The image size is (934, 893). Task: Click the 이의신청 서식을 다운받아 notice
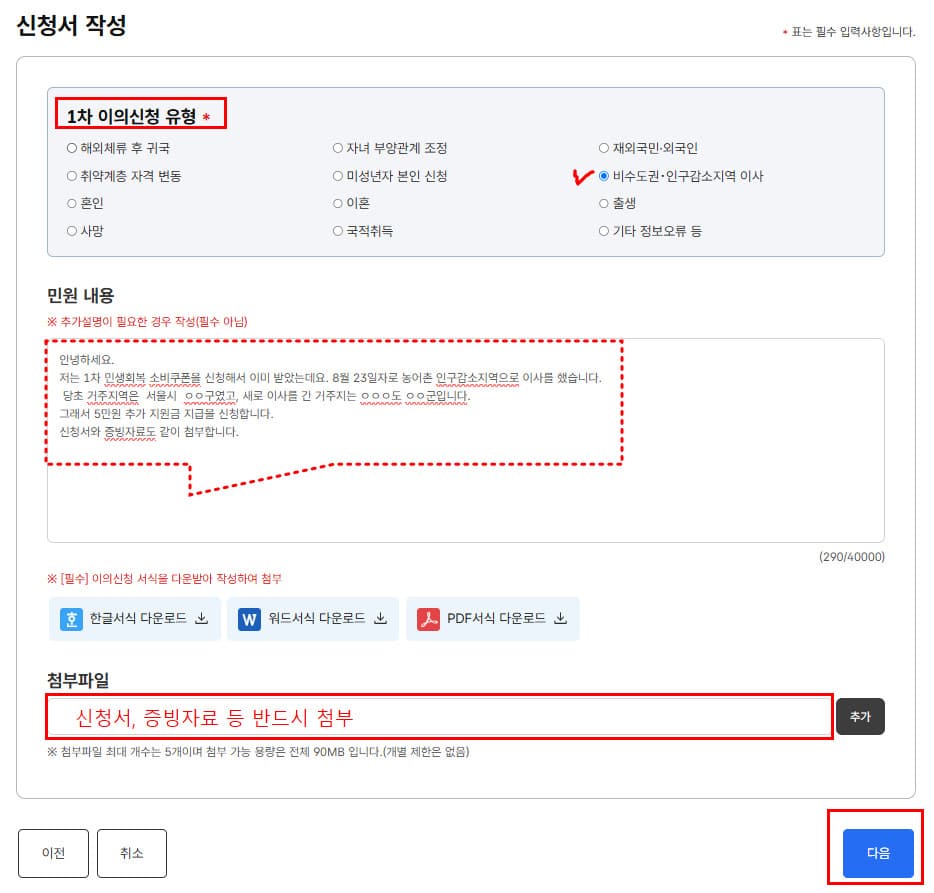(x=164, y=578)
